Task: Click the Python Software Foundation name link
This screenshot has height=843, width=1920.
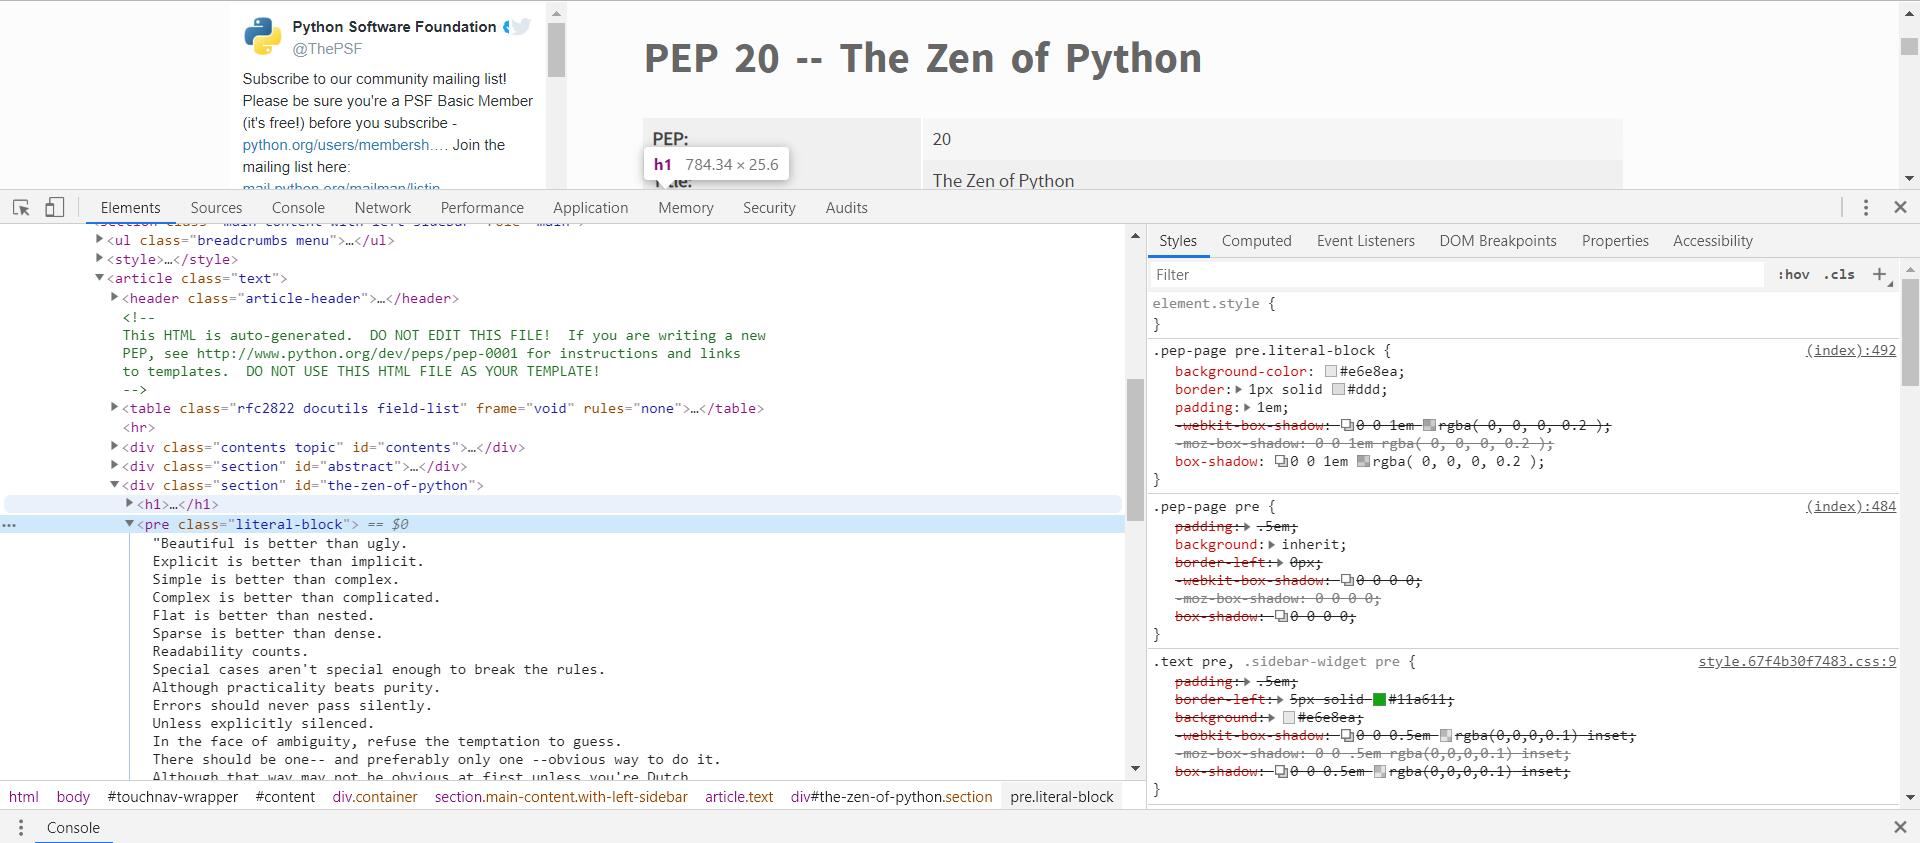Action: pyautogui.click(x=394, y=27)
